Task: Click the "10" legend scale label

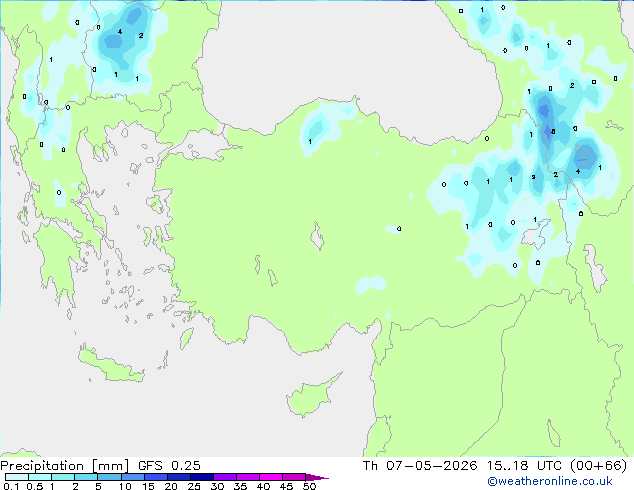Action: tap(125, 486)
